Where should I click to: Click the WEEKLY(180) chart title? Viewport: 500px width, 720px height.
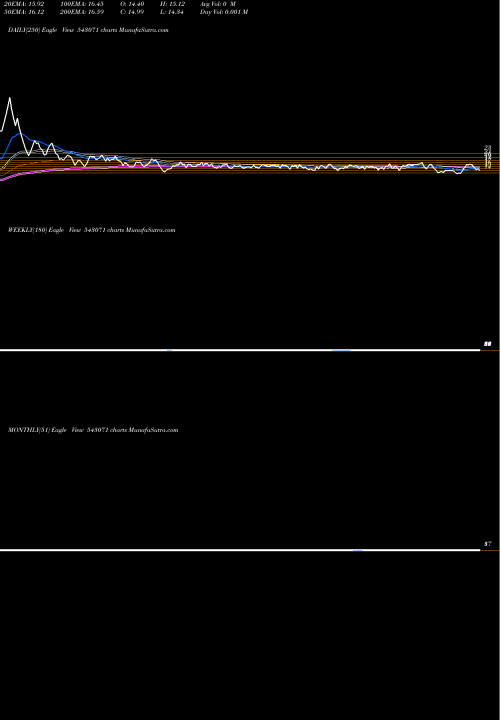[x=91, y=230]
